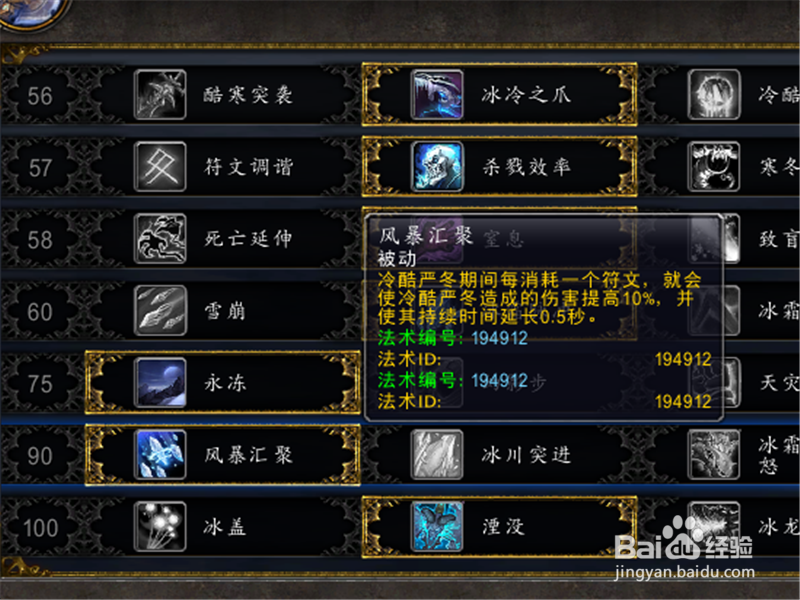Click the 永冻 talent icon

(160, 382)
